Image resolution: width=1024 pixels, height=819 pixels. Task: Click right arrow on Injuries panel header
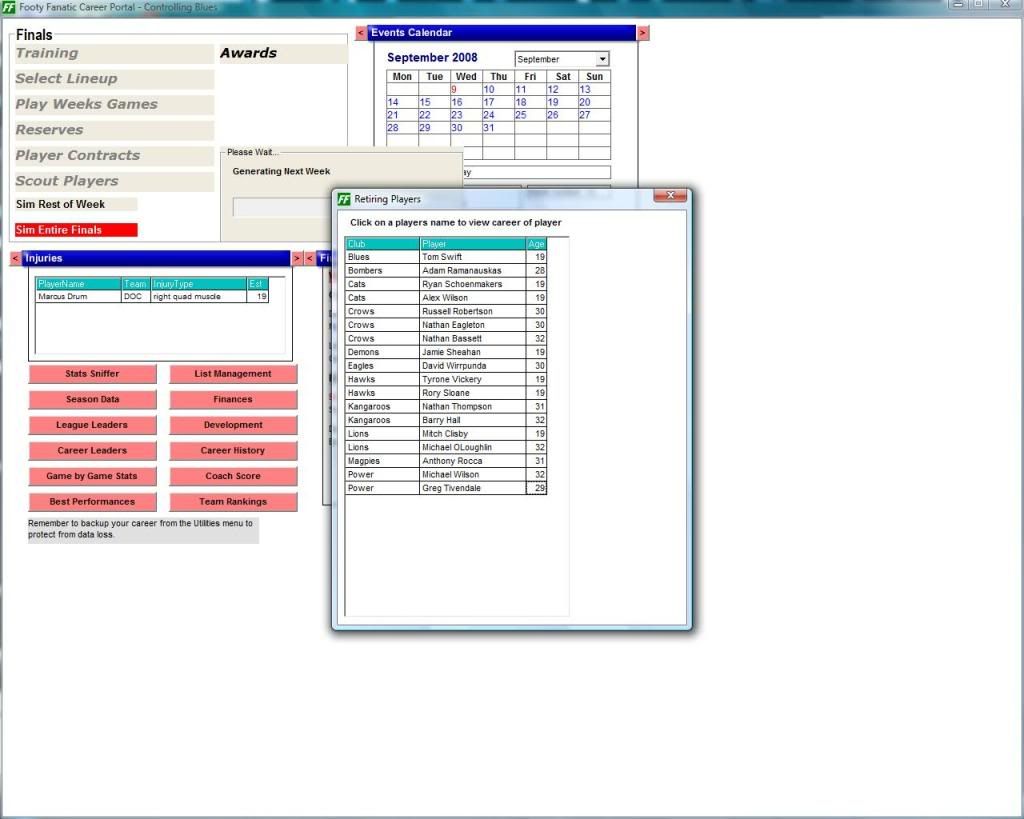coord(296,258)
